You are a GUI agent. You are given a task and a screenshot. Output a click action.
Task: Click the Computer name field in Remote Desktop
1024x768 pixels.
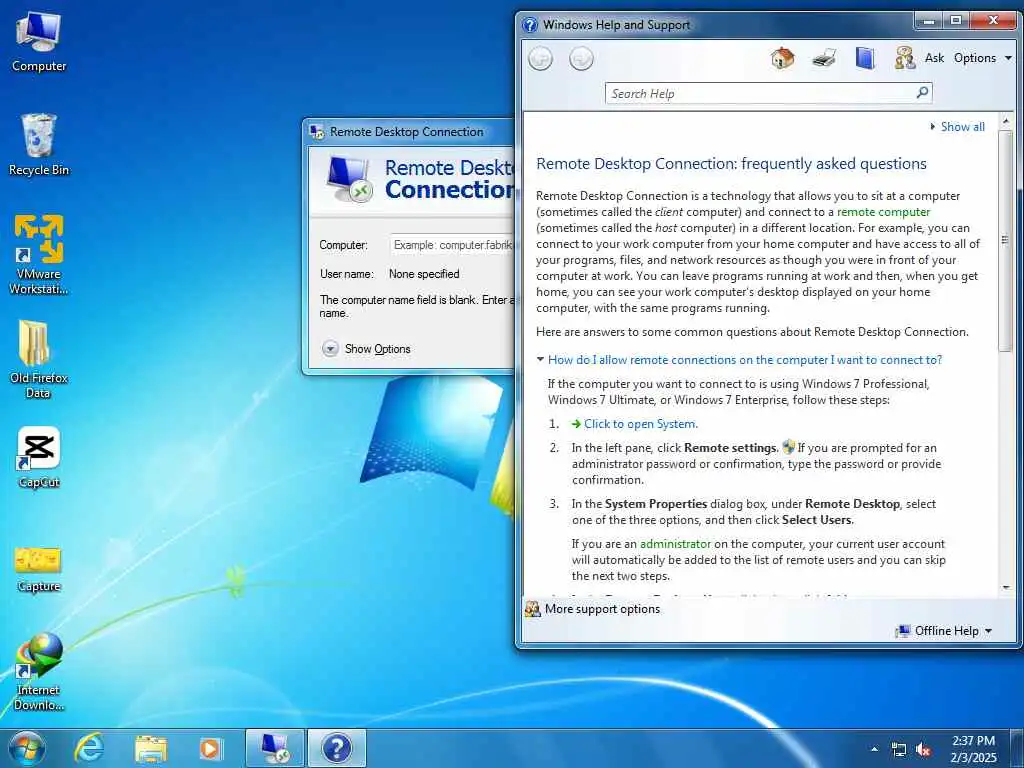pyautogui.click(x=452, y=245)
